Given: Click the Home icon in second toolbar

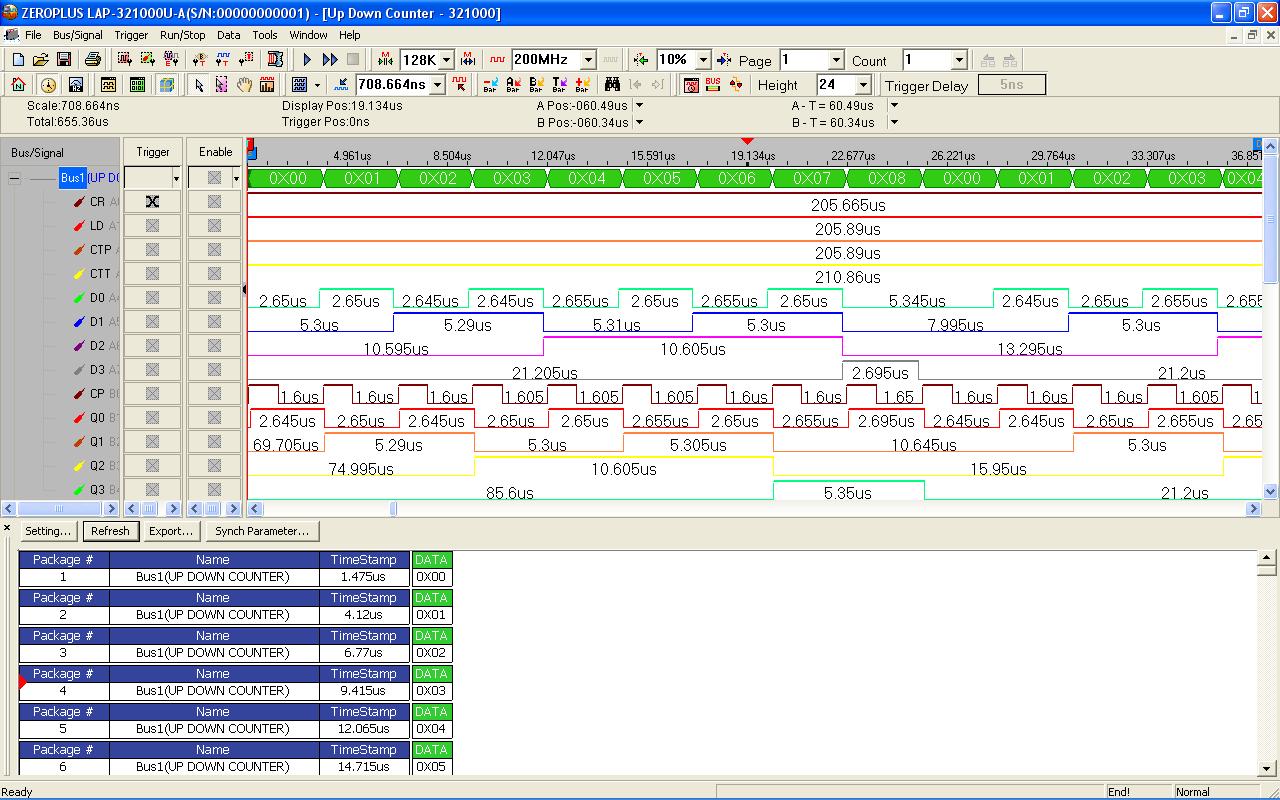Looking at the screenshot, I should click(18, 85).
